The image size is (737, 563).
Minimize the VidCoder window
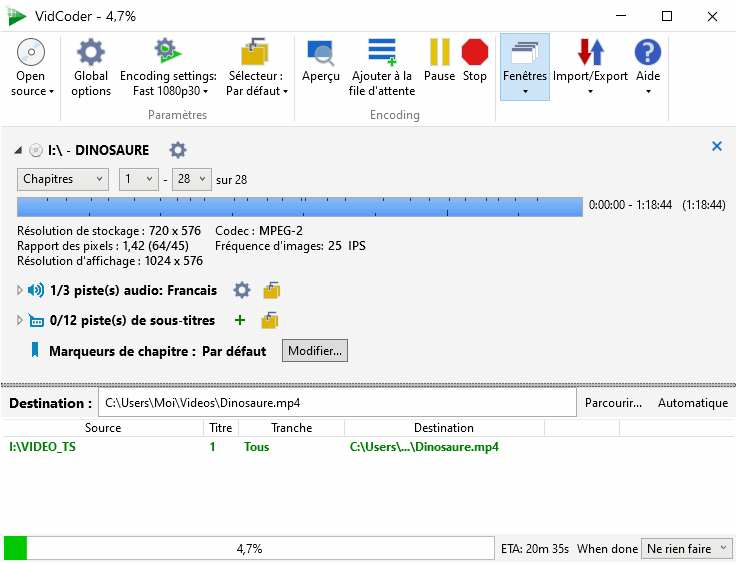621,16
